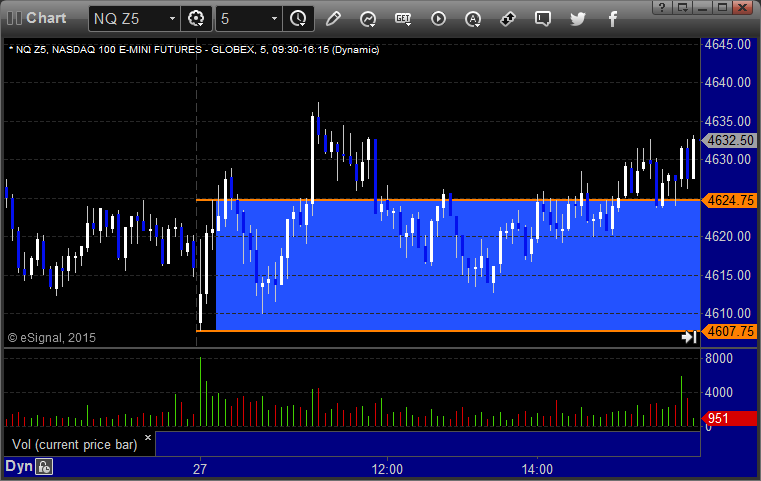Open the time template clock icon
Image resolution: width=761 pixels, height=481 pixels.
298,19
